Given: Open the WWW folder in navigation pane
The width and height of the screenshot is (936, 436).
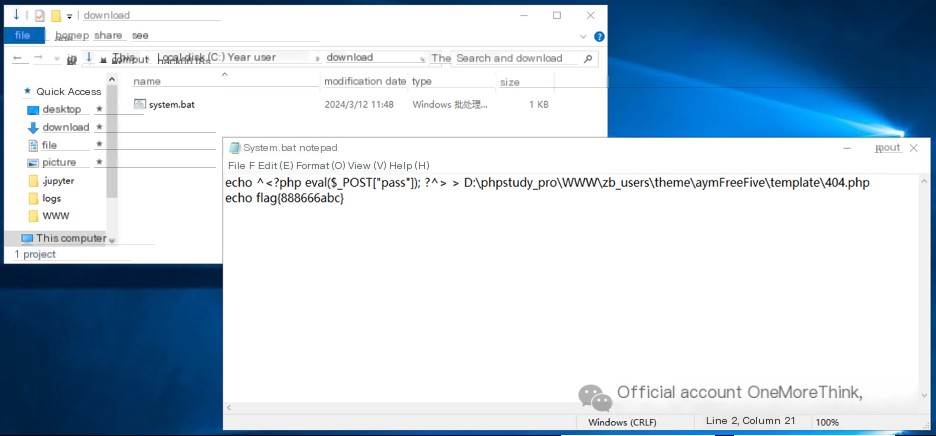Looking at the screenshot, I should click(56, 216).
